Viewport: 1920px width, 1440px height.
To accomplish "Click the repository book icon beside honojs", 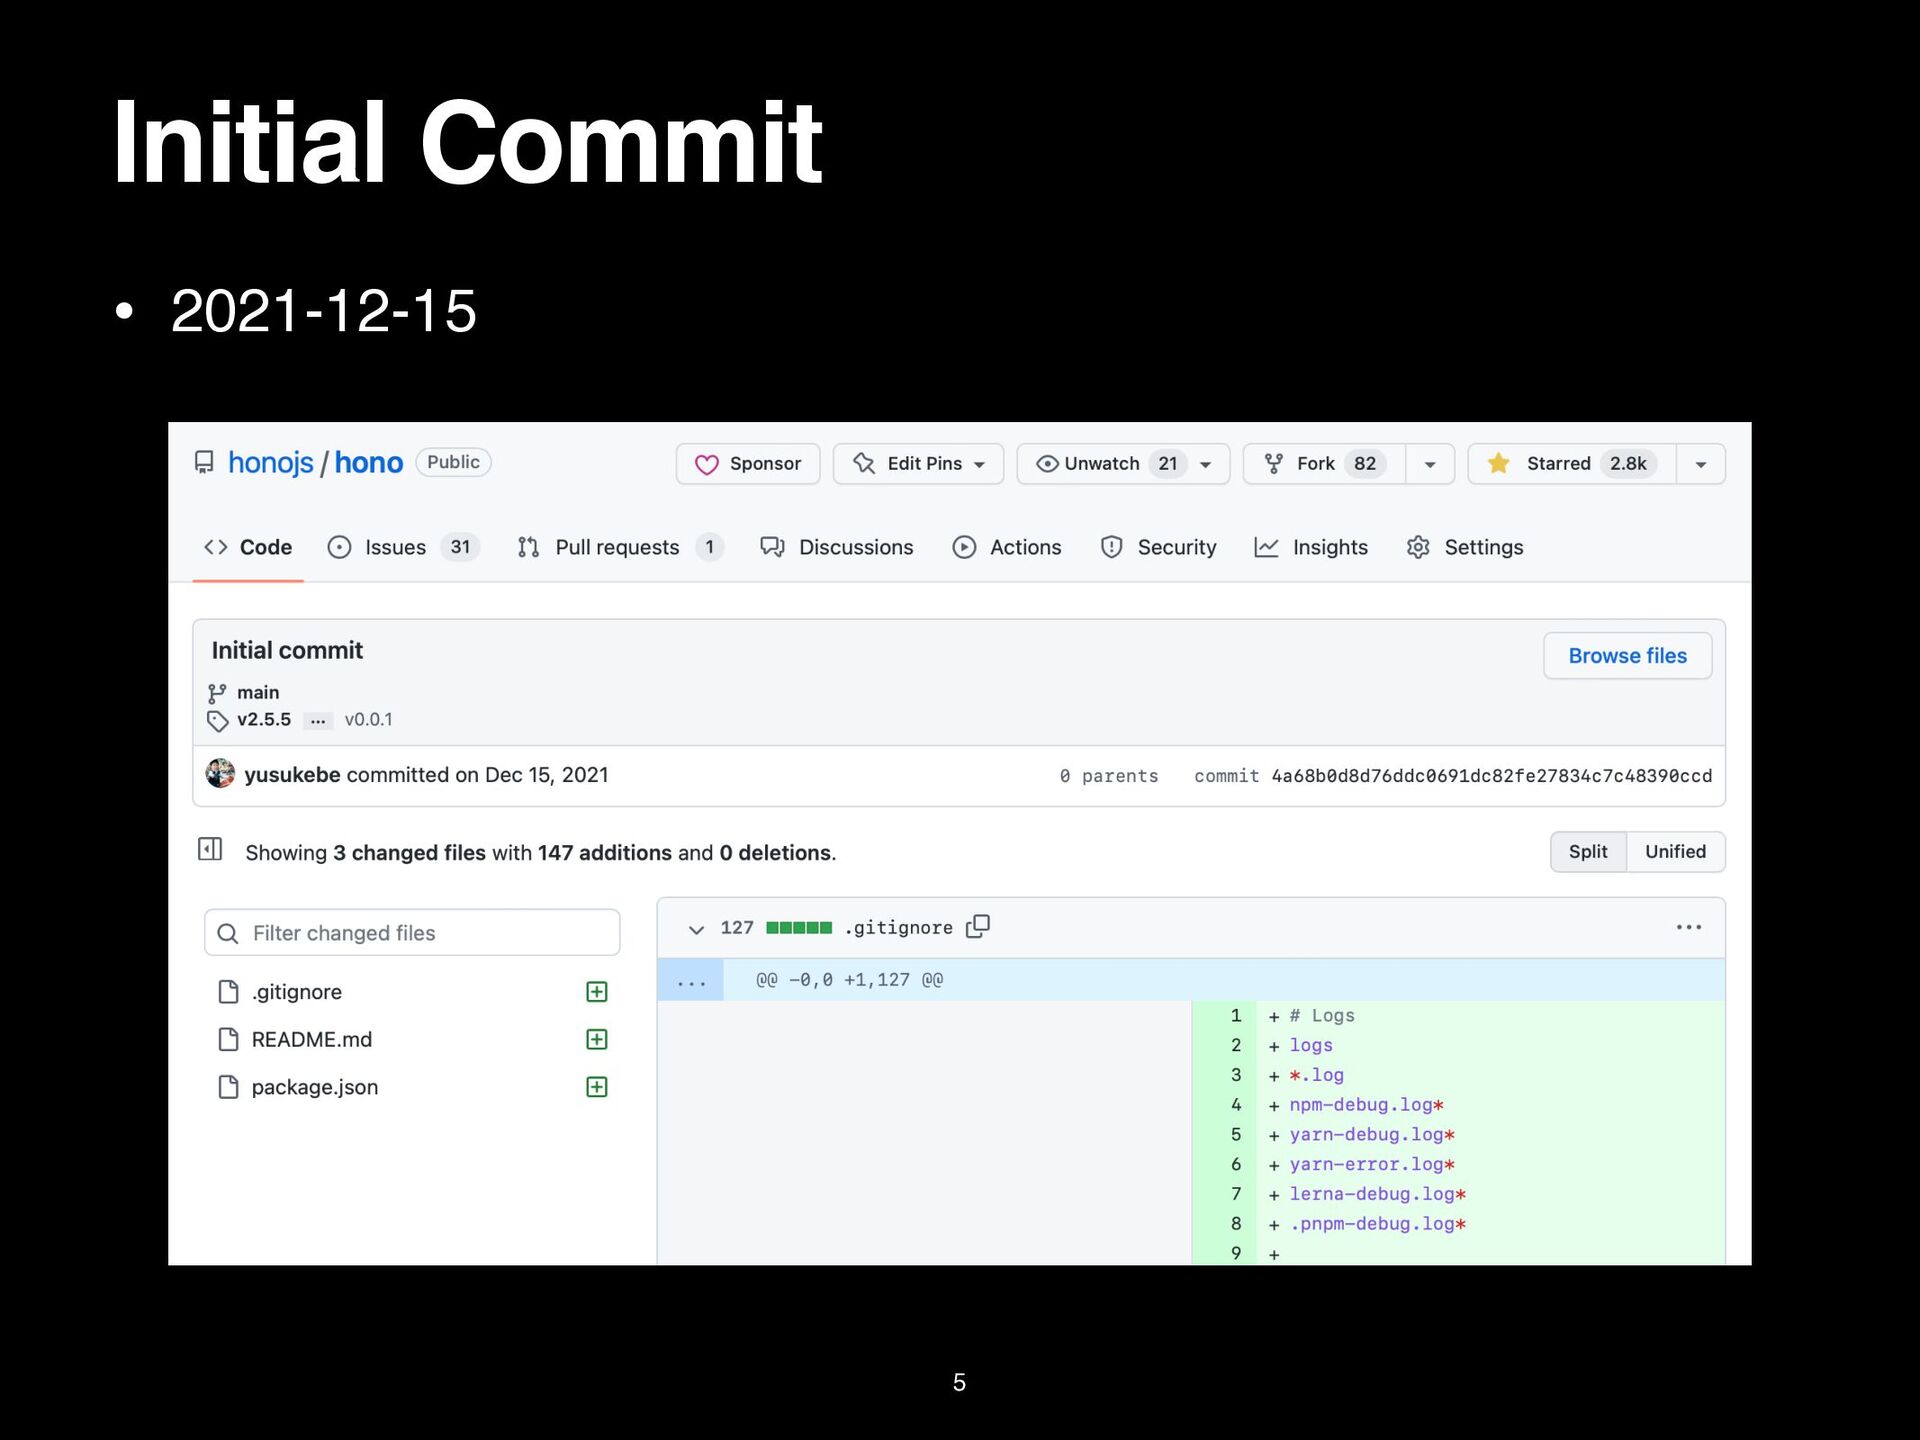I will [204, 463].
